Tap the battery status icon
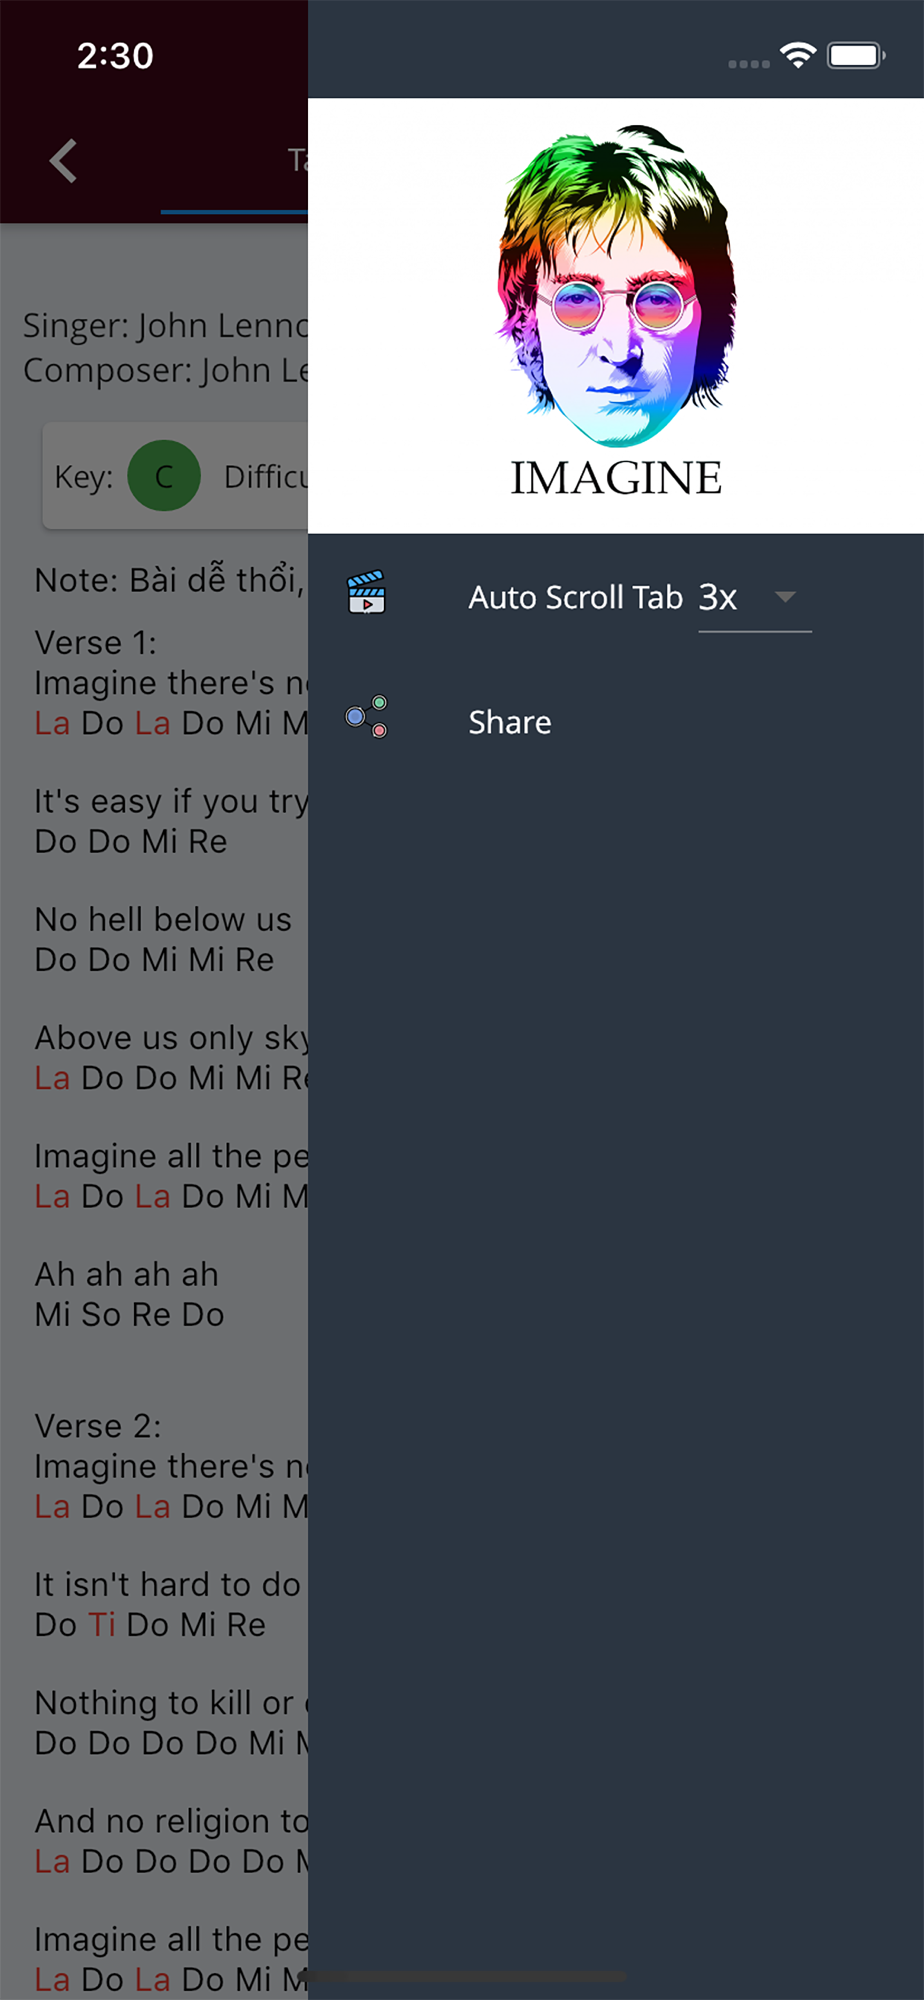This screenshot has width=924, height=2000. (x=856, y=56)
